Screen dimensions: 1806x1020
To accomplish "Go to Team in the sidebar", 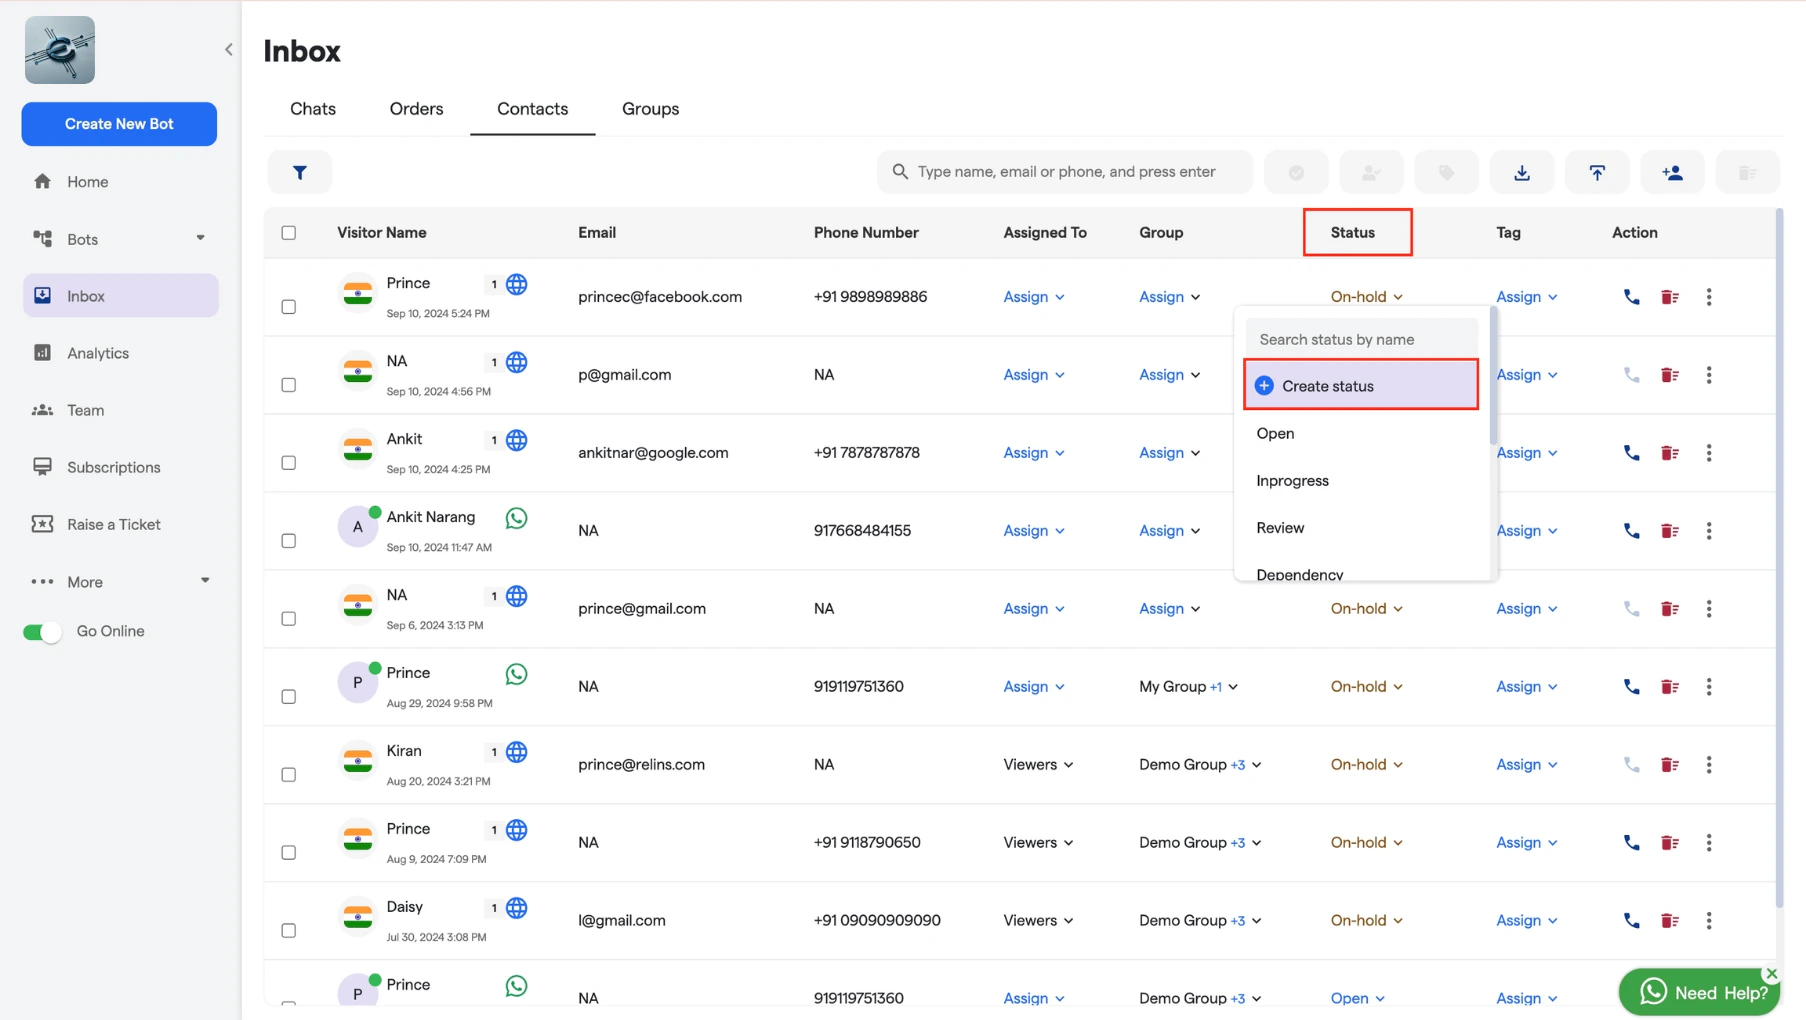I will coord(120,410).
